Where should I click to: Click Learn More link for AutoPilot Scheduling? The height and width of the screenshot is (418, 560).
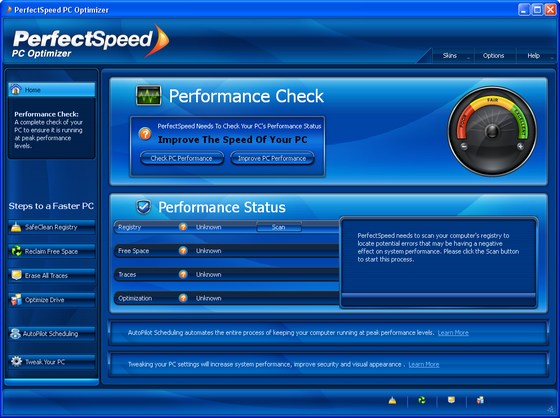tap(453, 333)
